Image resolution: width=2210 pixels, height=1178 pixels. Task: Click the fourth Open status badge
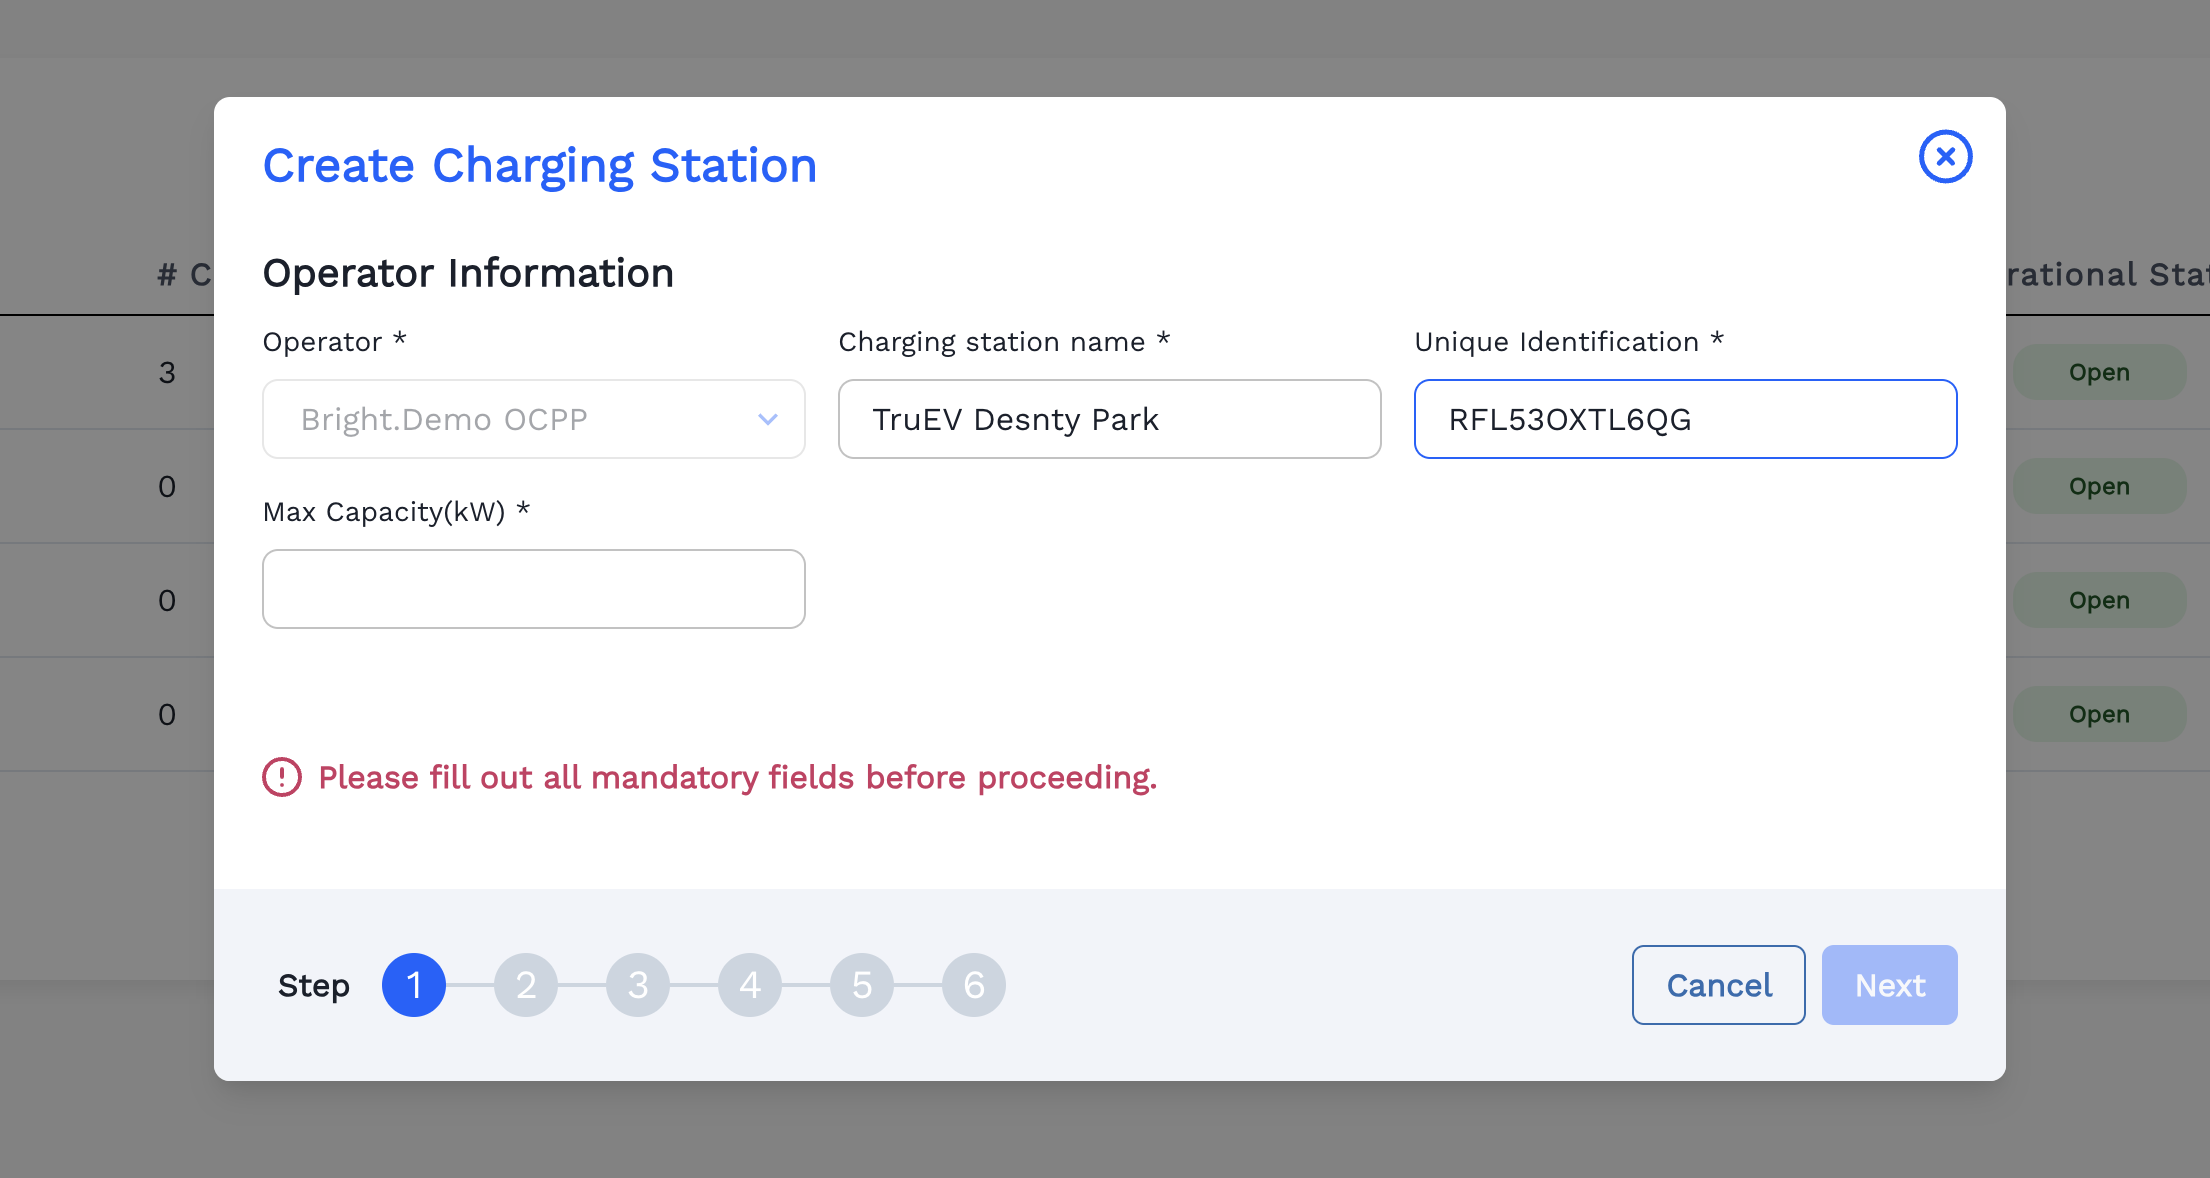(x=2098, y=714)
